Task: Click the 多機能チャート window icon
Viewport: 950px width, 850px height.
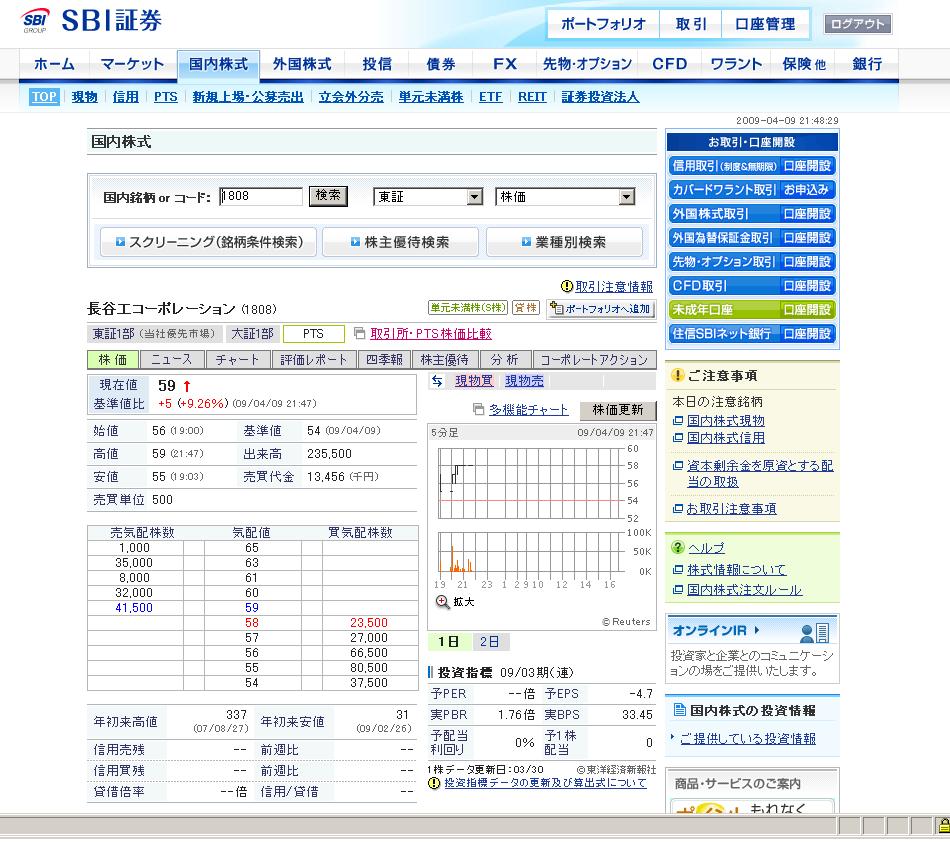Action: click(479, 410)
